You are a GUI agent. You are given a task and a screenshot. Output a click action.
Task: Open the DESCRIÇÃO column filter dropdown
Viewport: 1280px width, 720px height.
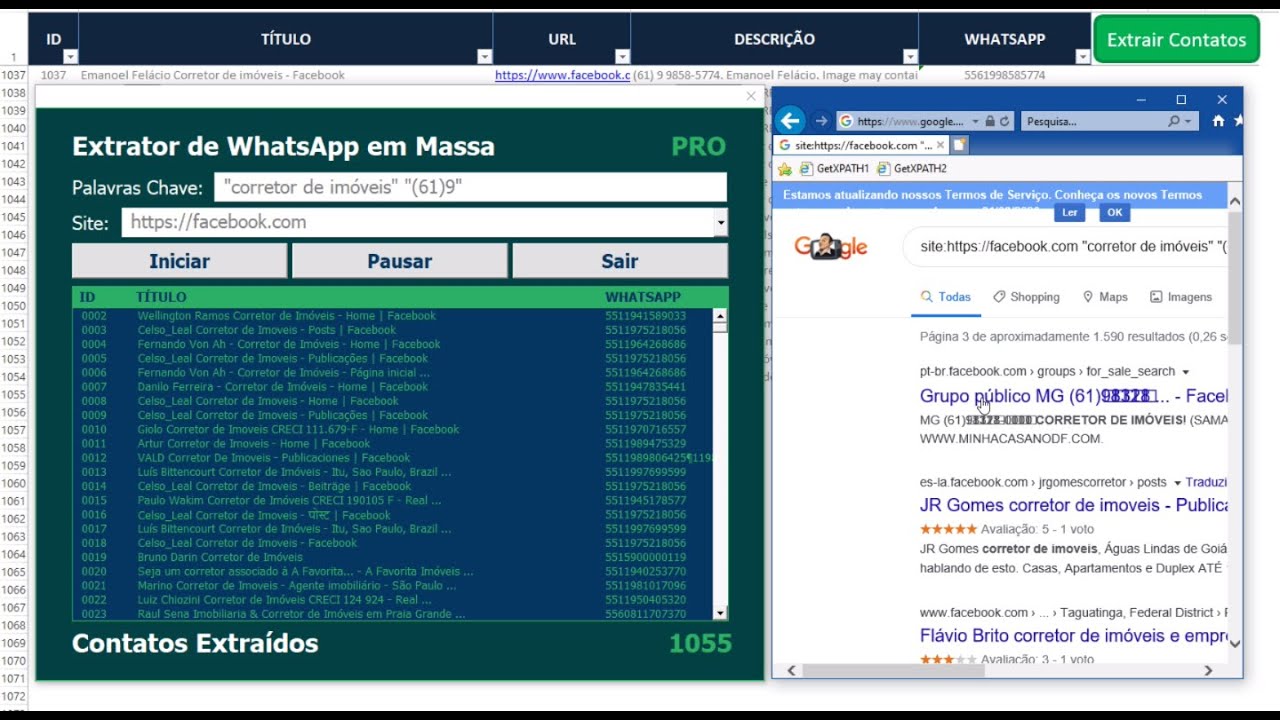910,57
